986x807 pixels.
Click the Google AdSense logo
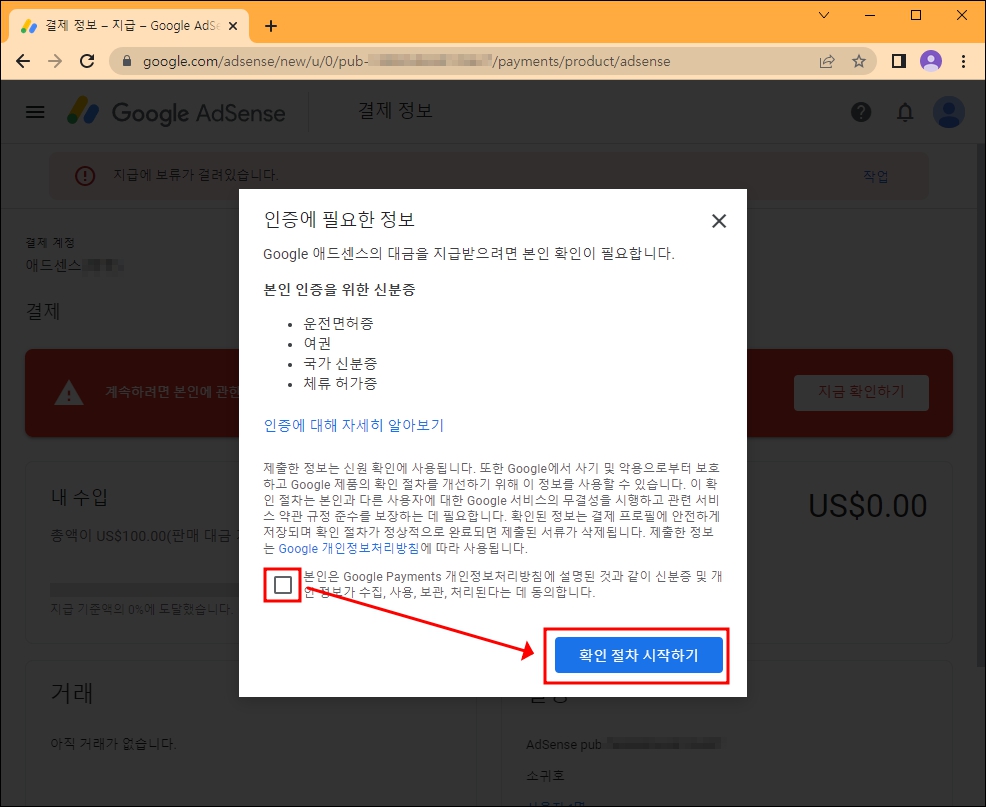[177, 113]
